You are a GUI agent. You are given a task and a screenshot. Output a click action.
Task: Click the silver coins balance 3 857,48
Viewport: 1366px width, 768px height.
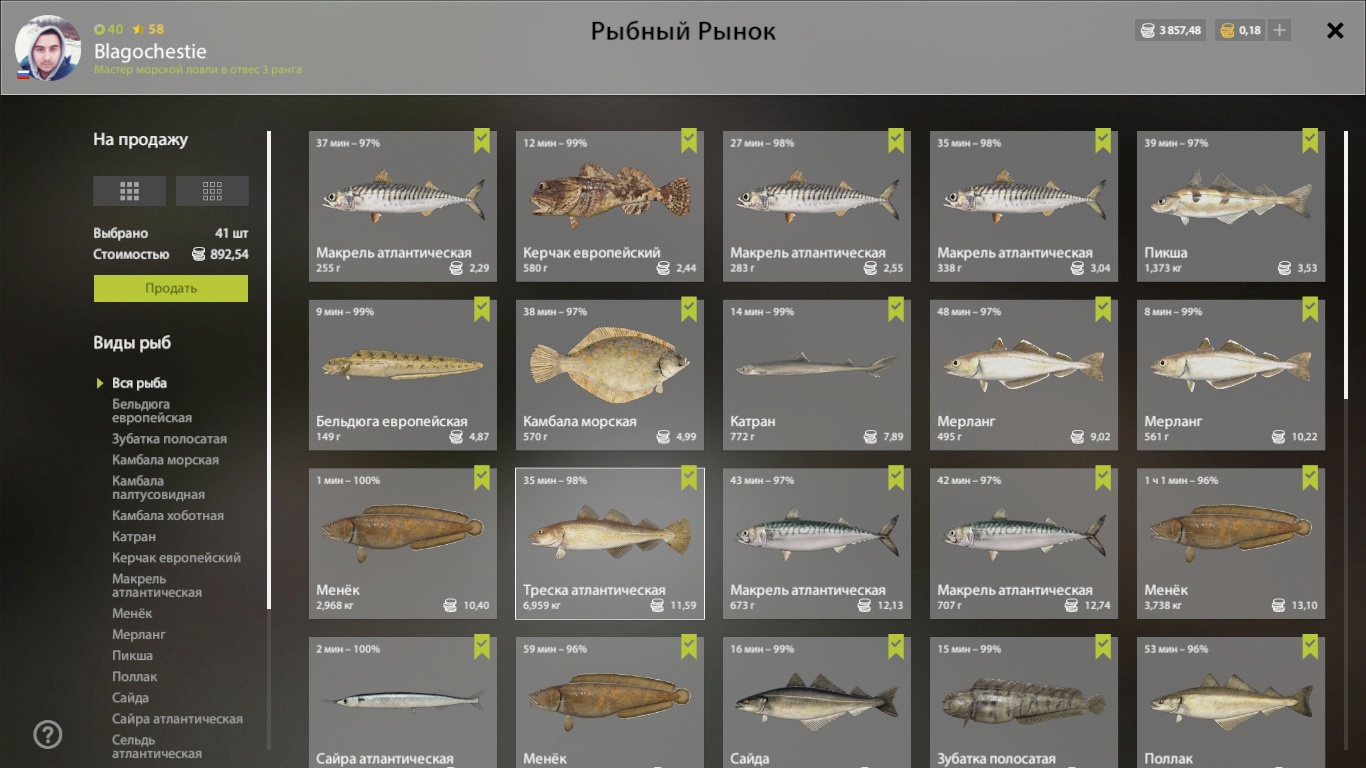coord(1172,30)
